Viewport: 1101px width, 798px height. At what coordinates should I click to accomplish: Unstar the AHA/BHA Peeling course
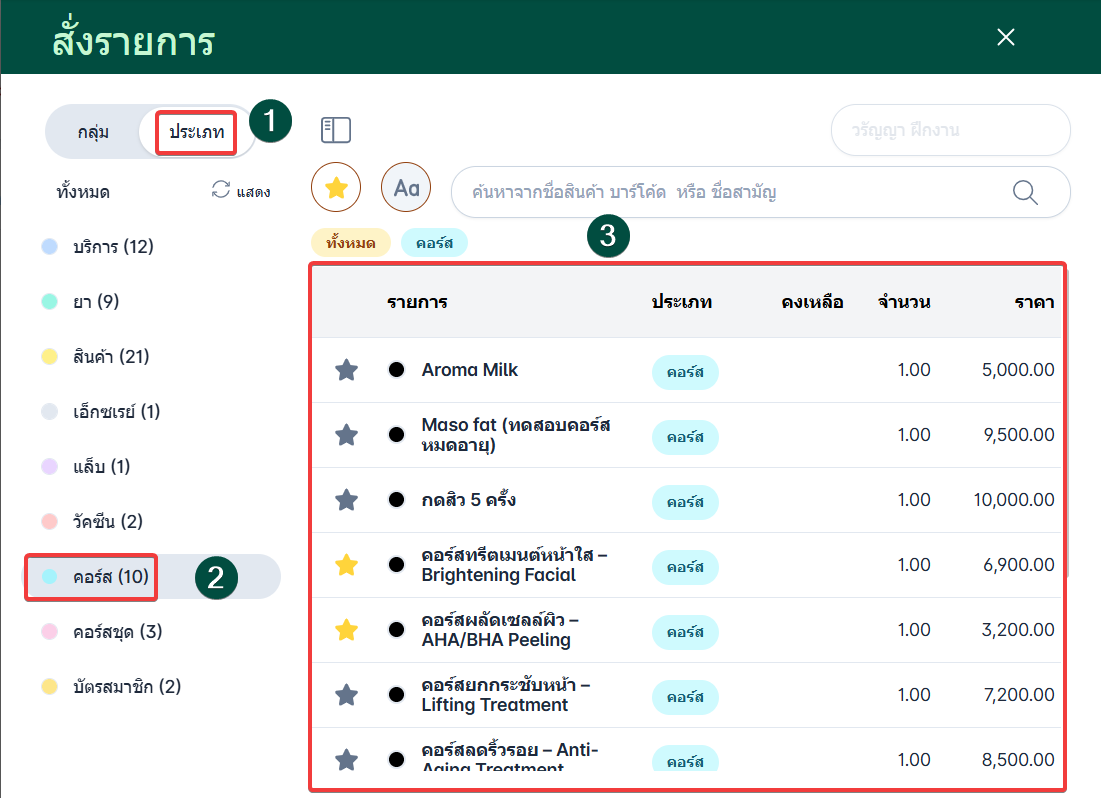point(346,630)
